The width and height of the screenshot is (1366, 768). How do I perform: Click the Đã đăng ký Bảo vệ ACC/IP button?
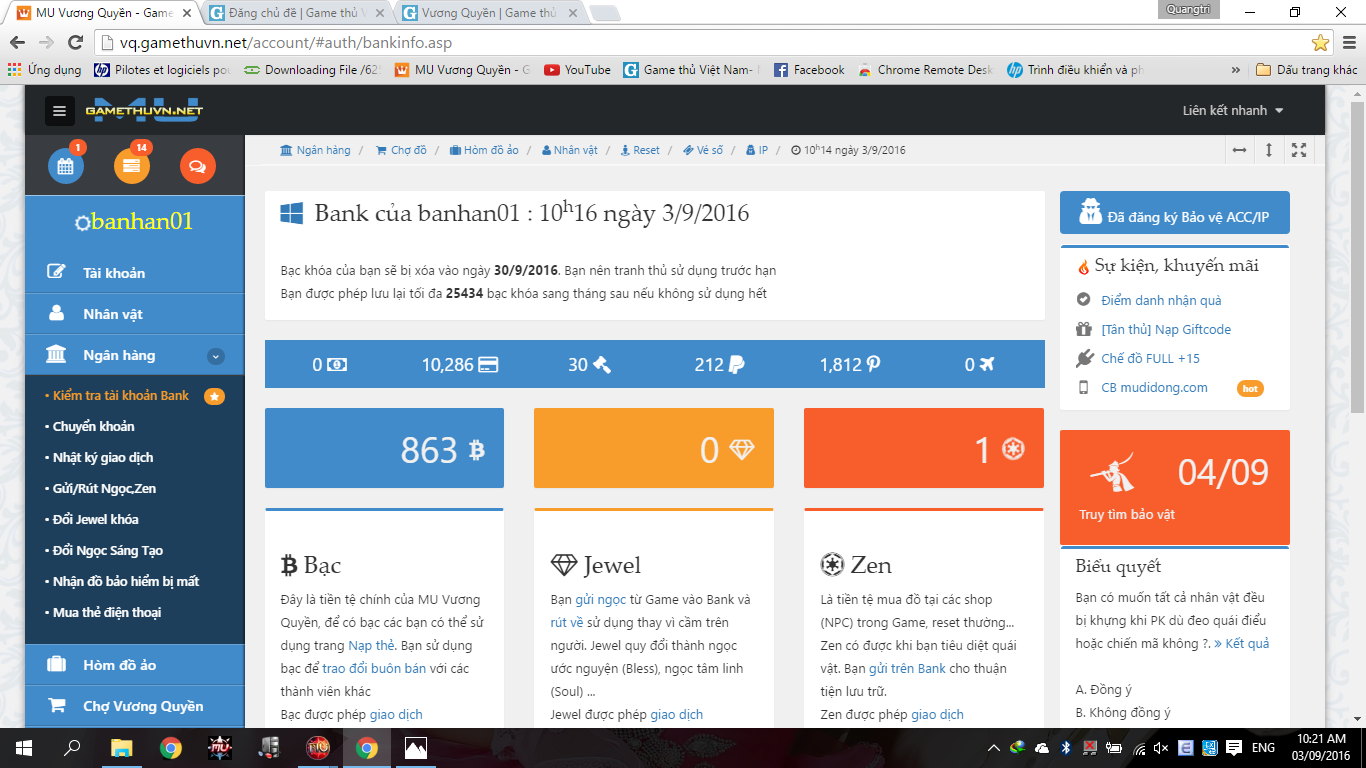coord(1174,213)
